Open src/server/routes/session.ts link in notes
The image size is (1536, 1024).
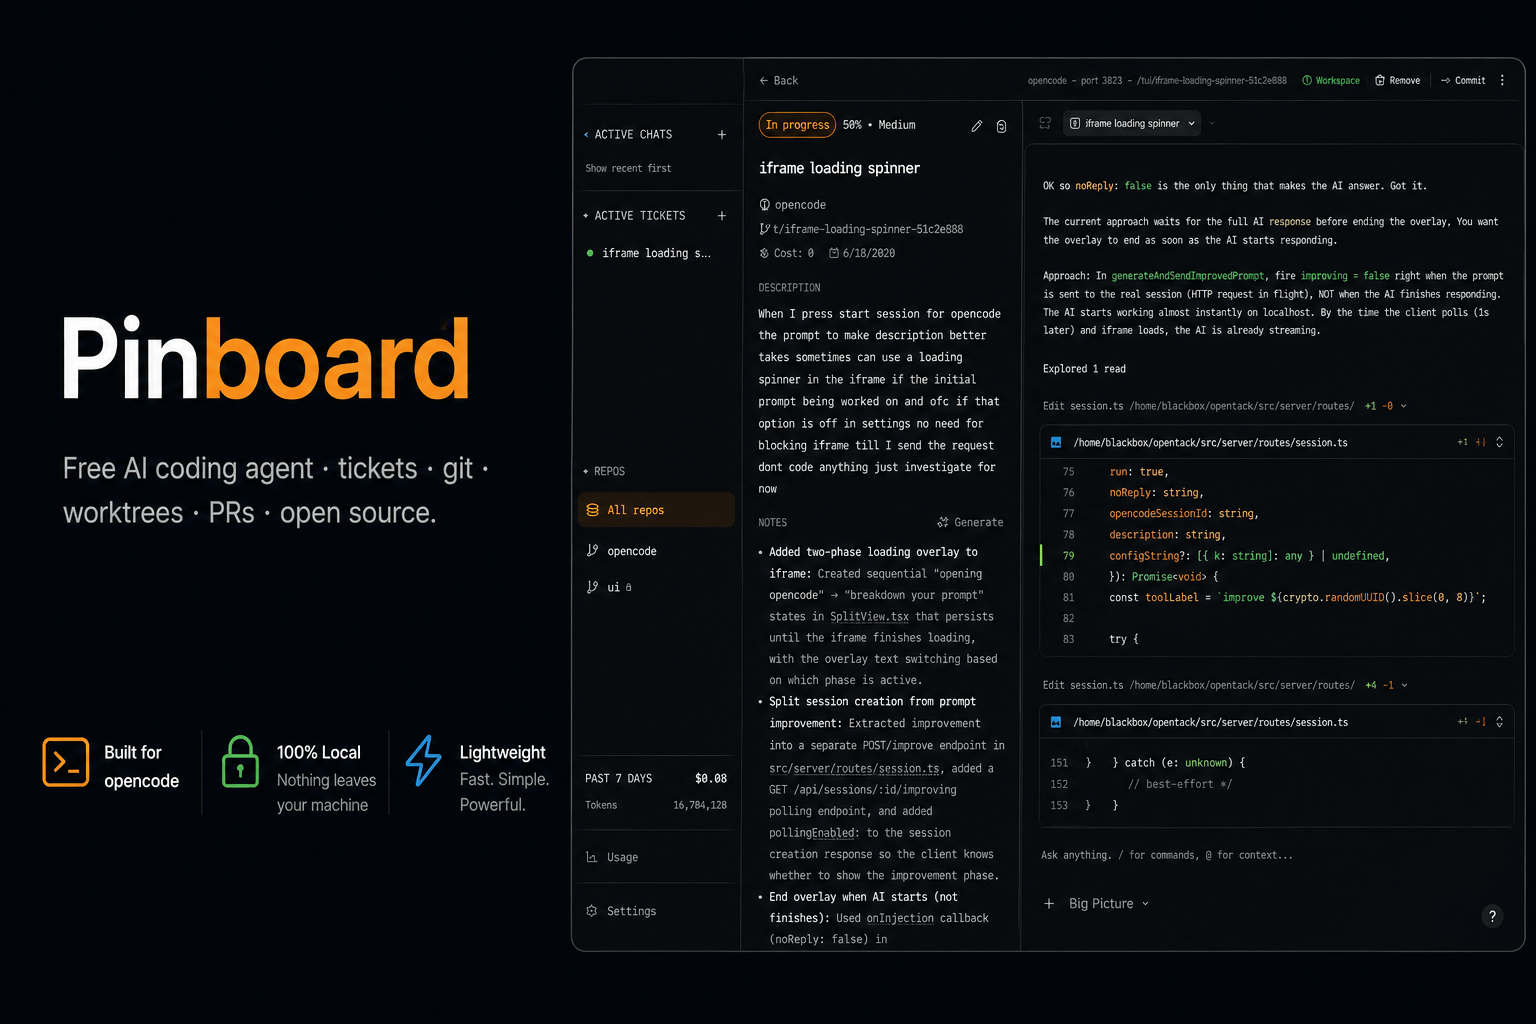coord(854,768)
